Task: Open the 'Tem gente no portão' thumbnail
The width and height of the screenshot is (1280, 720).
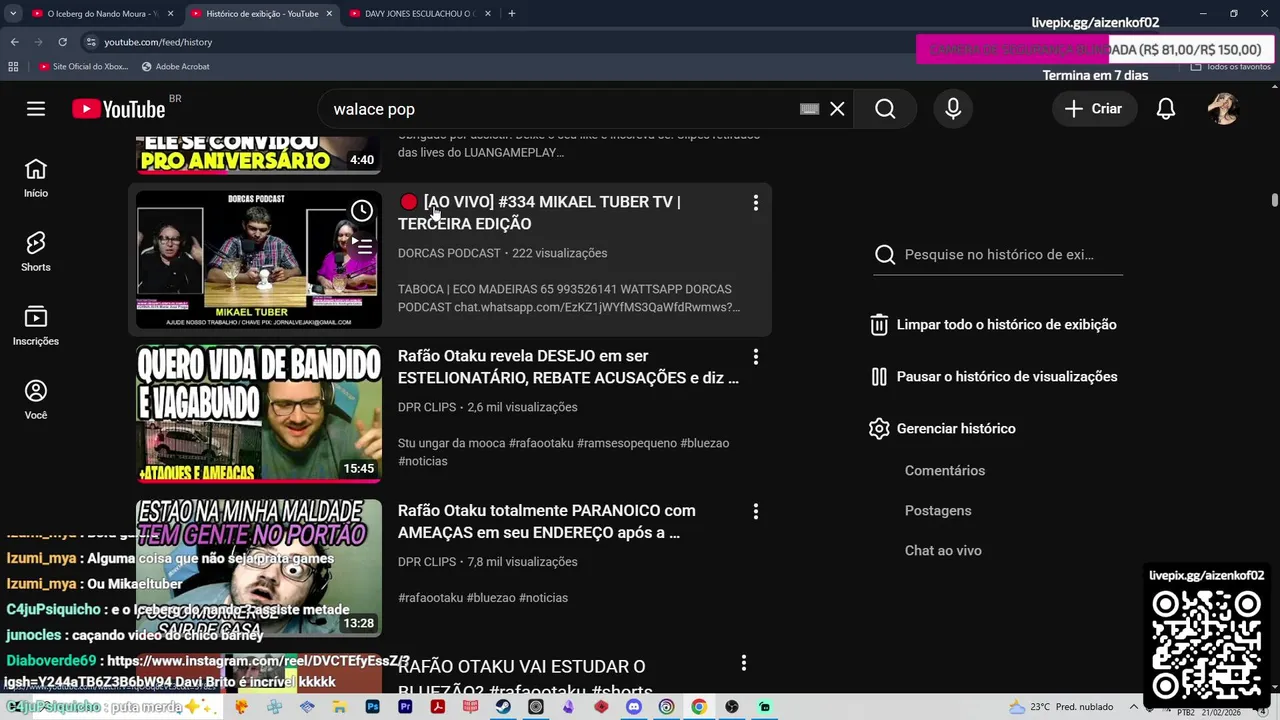Action: coord(259,568)
